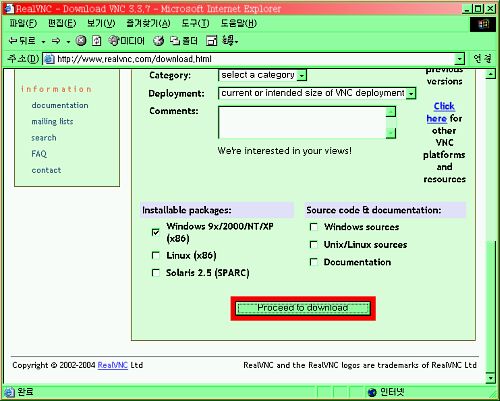Expand the address bar URL dropdown
The image size is (500, 401).
point(460,59)
